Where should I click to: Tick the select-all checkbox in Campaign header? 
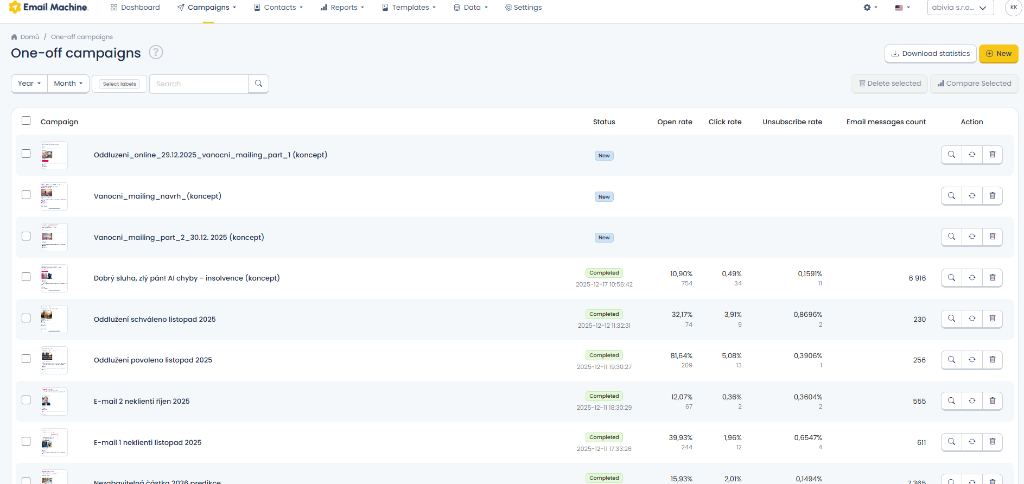click(x=26, y=121)
